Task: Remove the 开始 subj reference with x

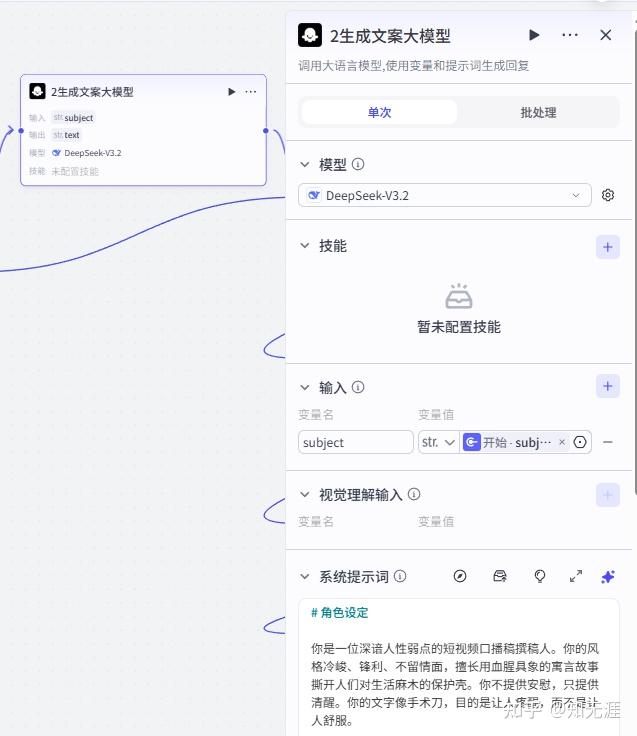Action: coord(561,442)
